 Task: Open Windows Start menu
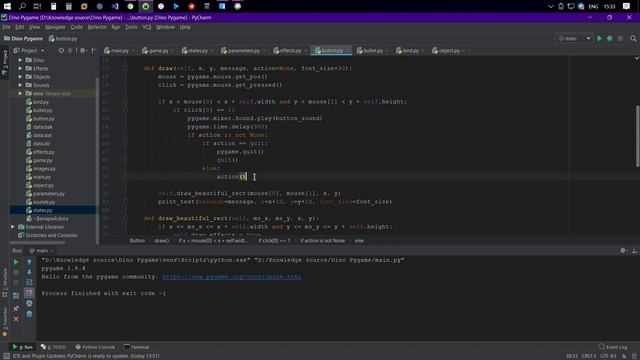(7, 6)
